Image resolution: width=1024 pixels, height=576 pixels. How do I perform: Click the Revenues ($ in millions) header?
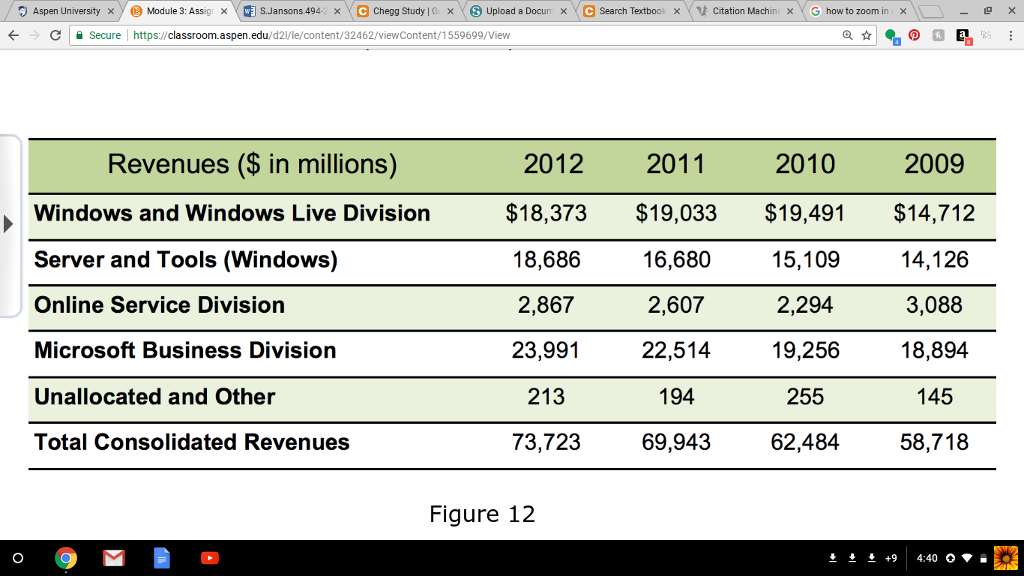(x=252, y=165)
